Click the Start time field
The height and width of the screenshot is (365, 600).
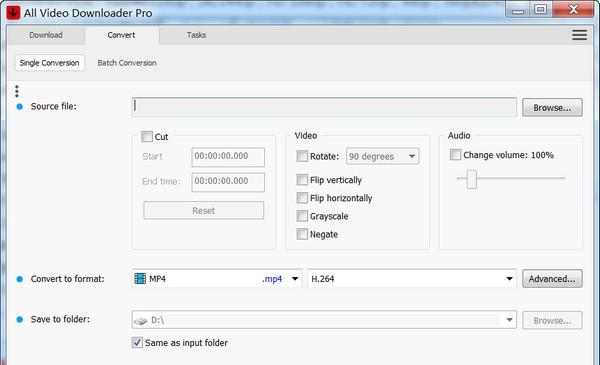pos(228,157)
